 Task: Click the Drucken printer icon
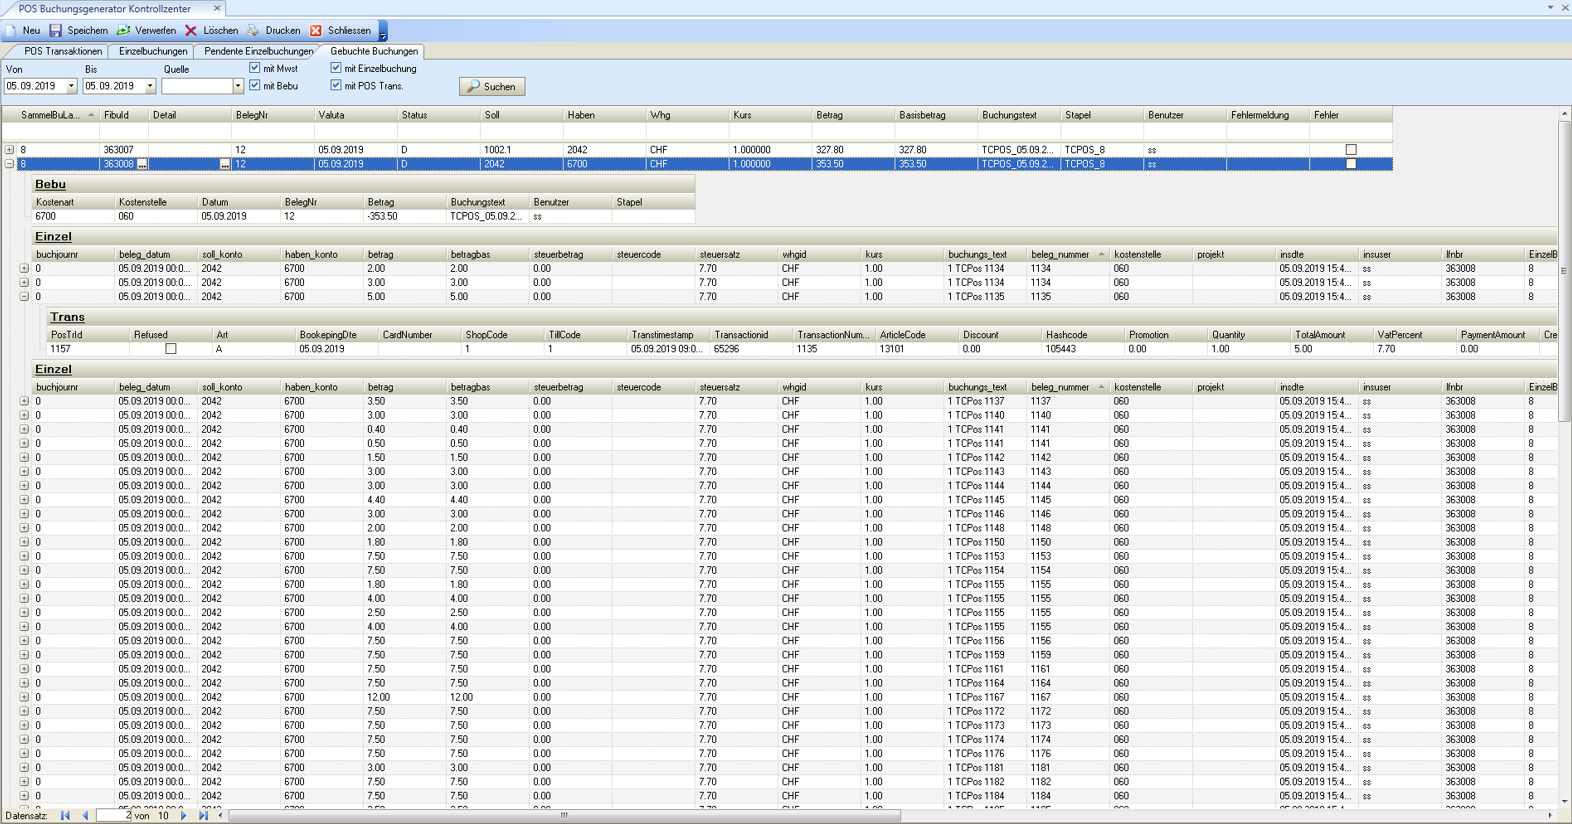[x=254, y=31]
